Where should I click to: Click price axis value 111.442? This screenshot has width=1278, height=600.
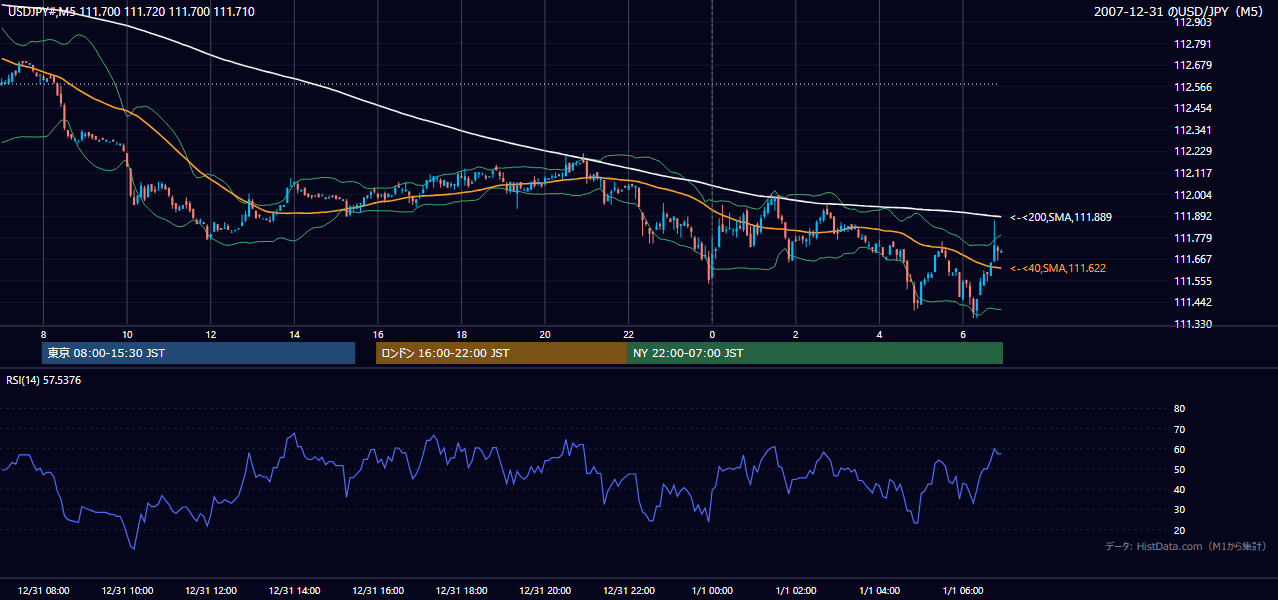(x=1193, y=302)
